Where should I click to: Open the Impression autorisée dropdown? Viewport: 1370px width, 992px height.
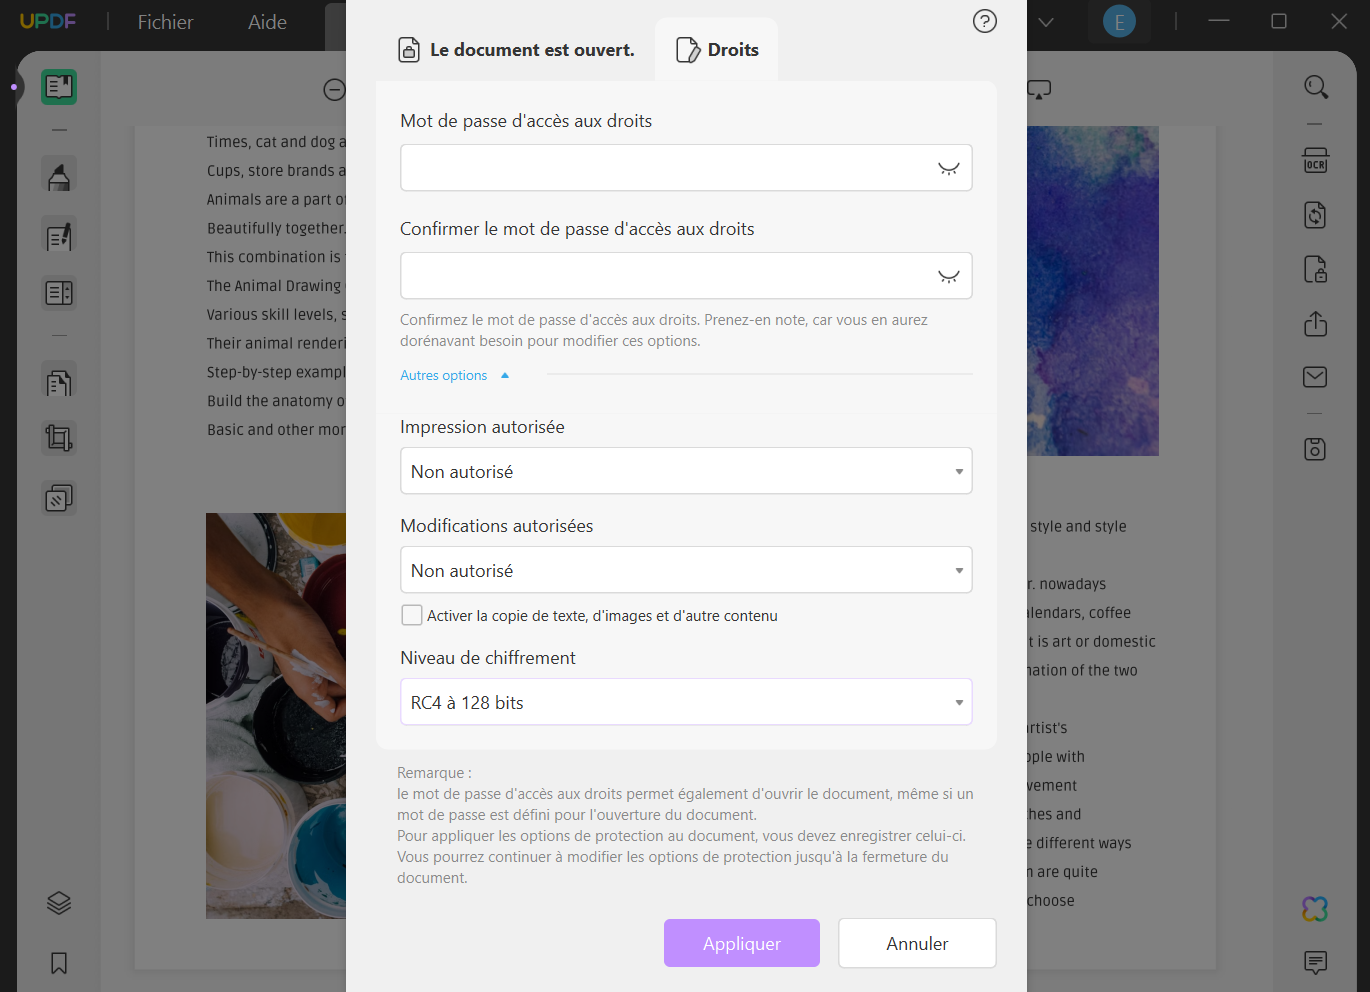click(686, 471)
